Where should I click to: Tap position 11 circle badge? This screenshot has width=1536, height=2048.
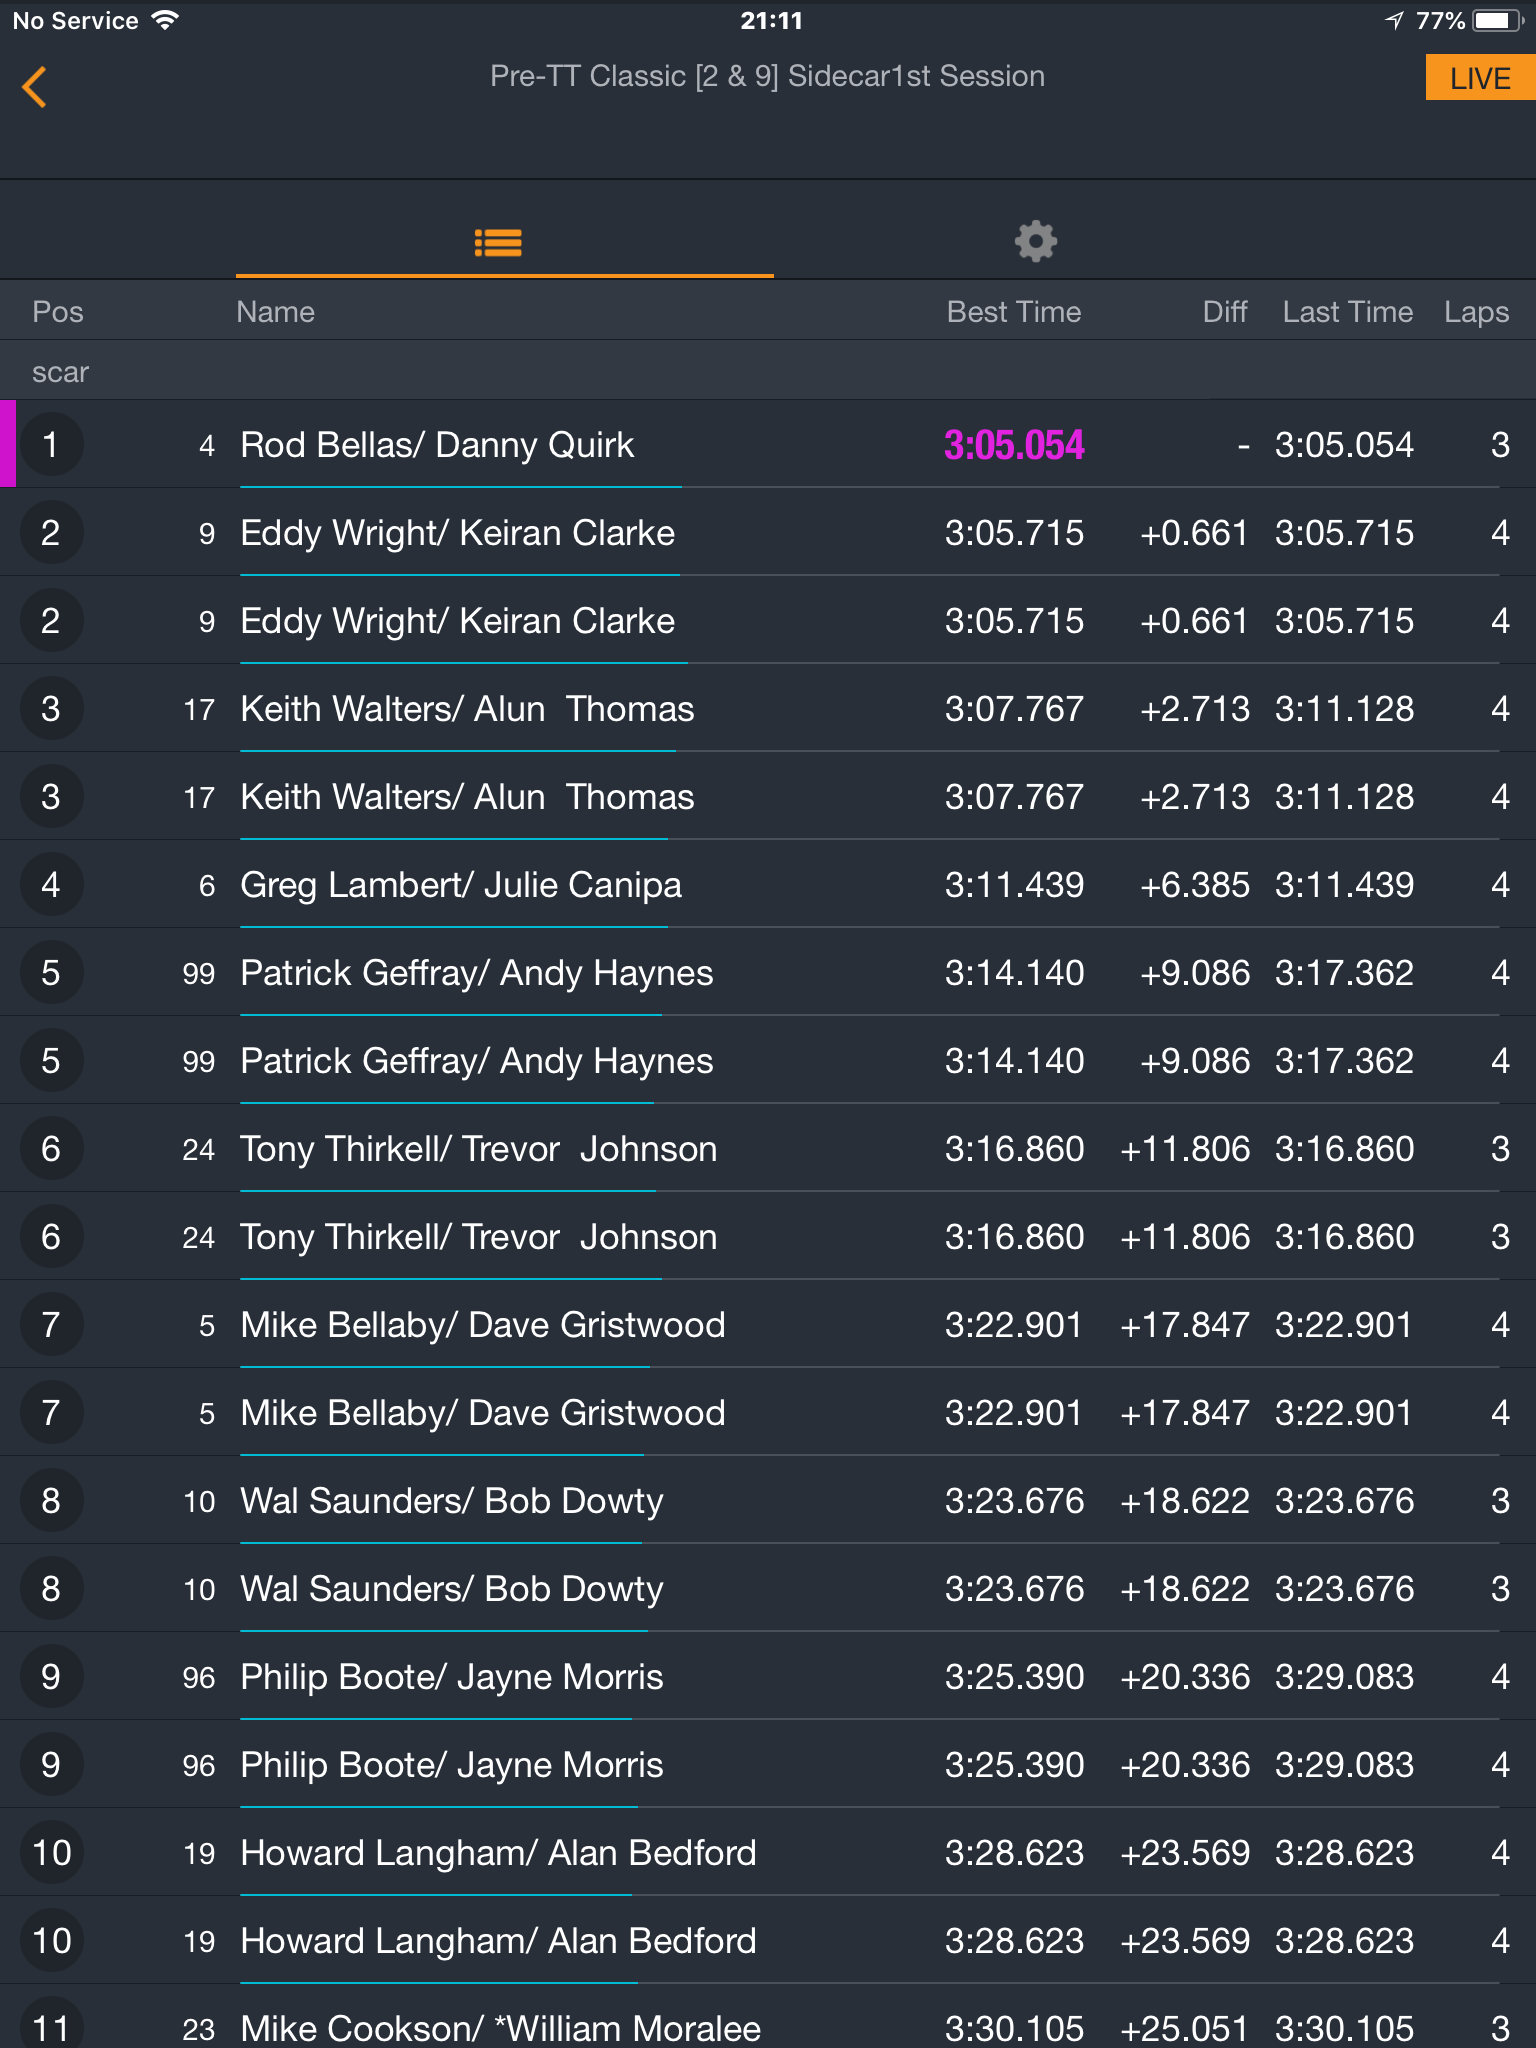51,2024
